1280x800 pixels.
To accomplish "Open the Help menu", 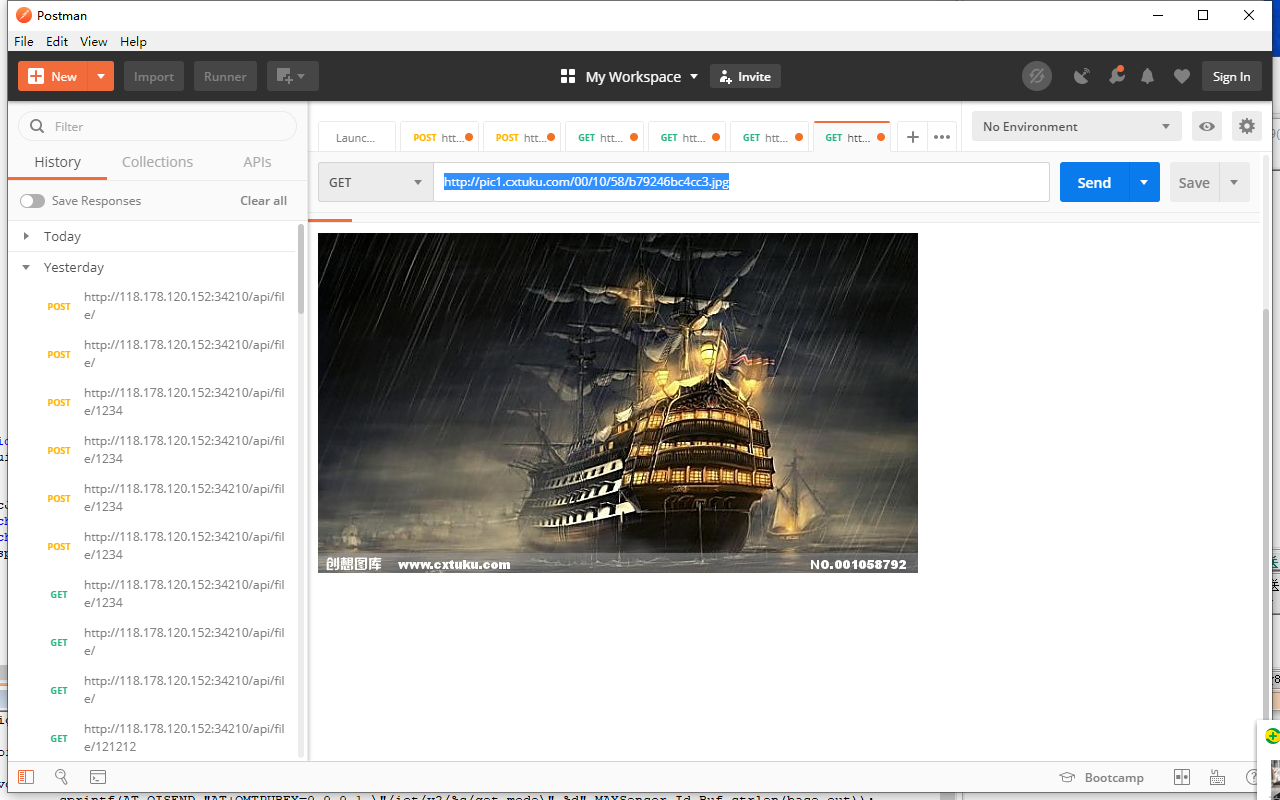I will [x=133, y=41].
